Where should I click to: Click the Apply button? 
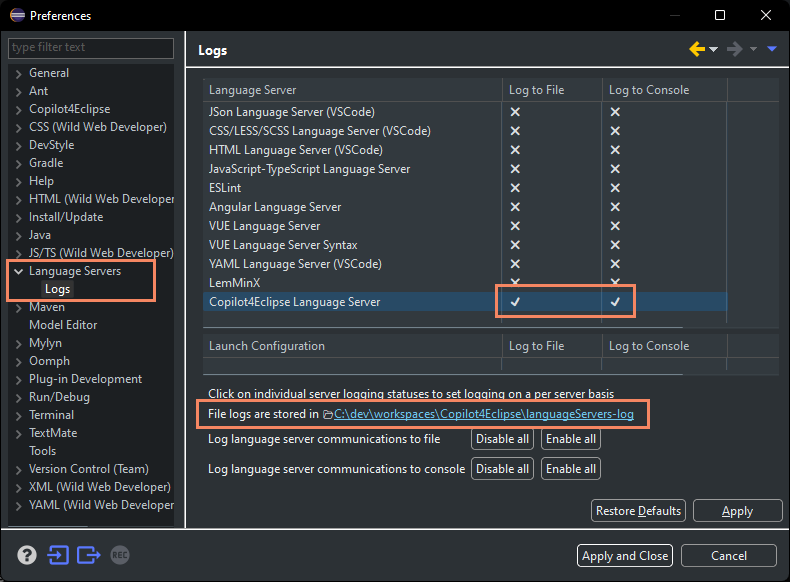[x=738, y=511]
